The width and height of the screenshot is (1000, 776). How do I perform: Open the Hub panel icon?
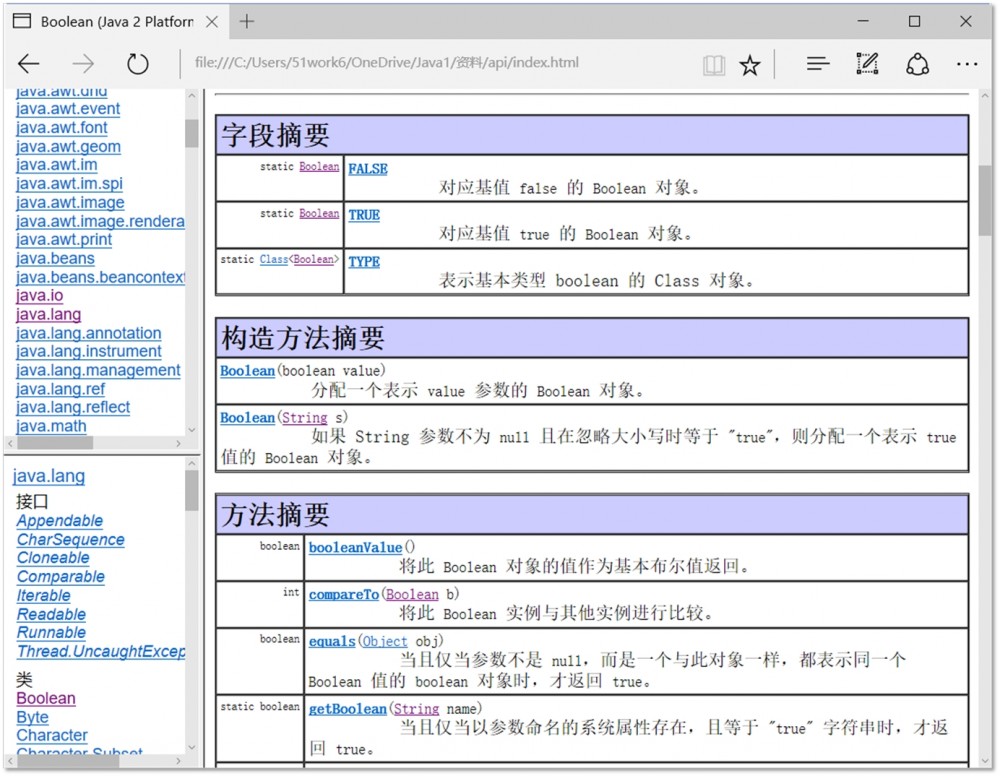(817, 62)
